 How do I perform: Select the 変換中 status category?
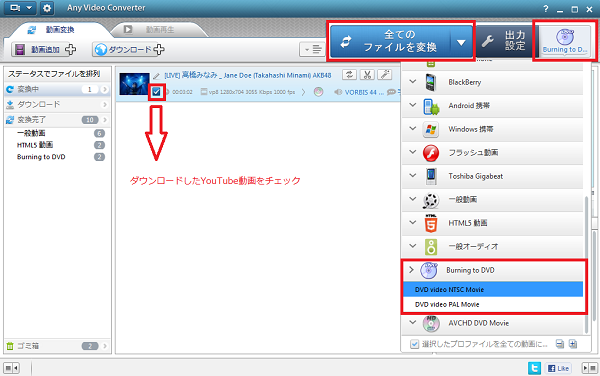(57, 89)
